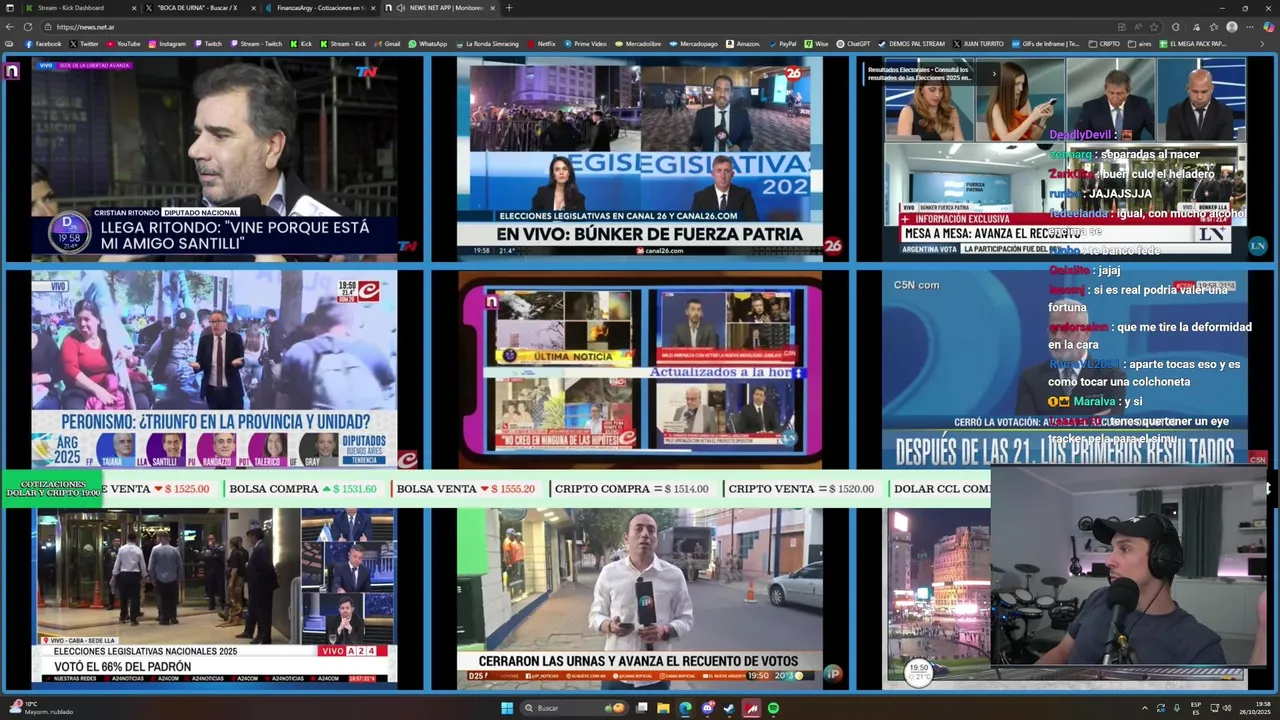Click the browser back arrow
This screenshot has width=1280, height=720.
click(x=9, y=27)
